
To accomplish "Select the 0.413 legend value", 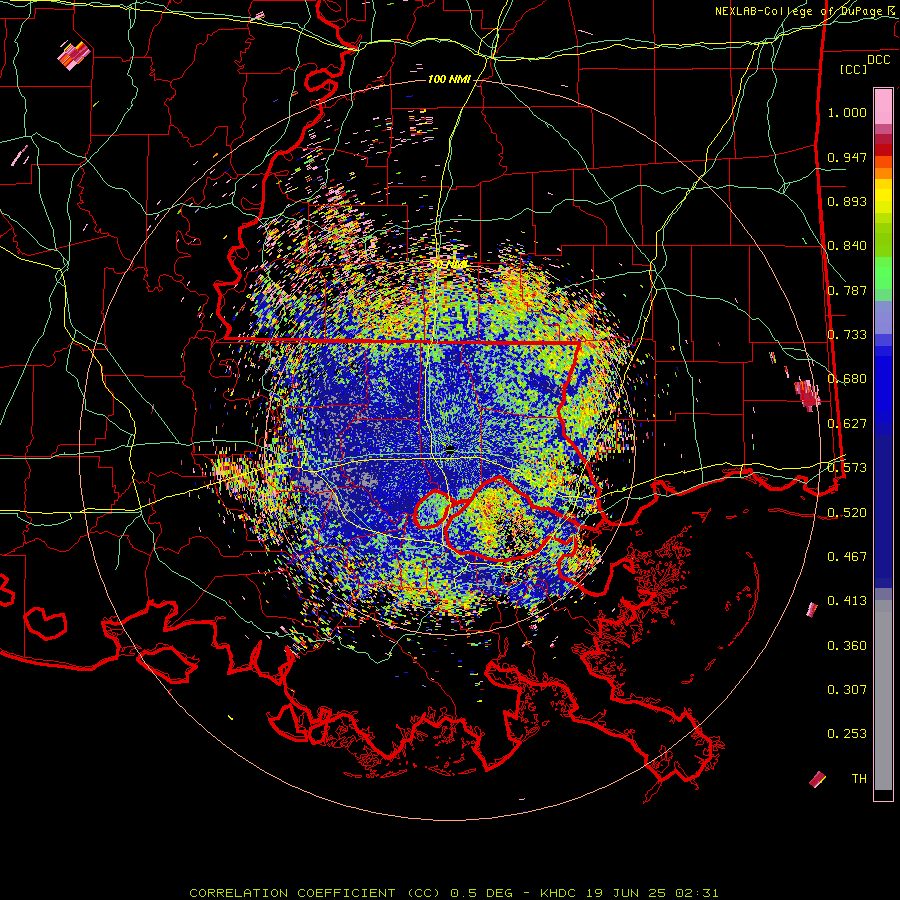I will [x=847, y=600].
